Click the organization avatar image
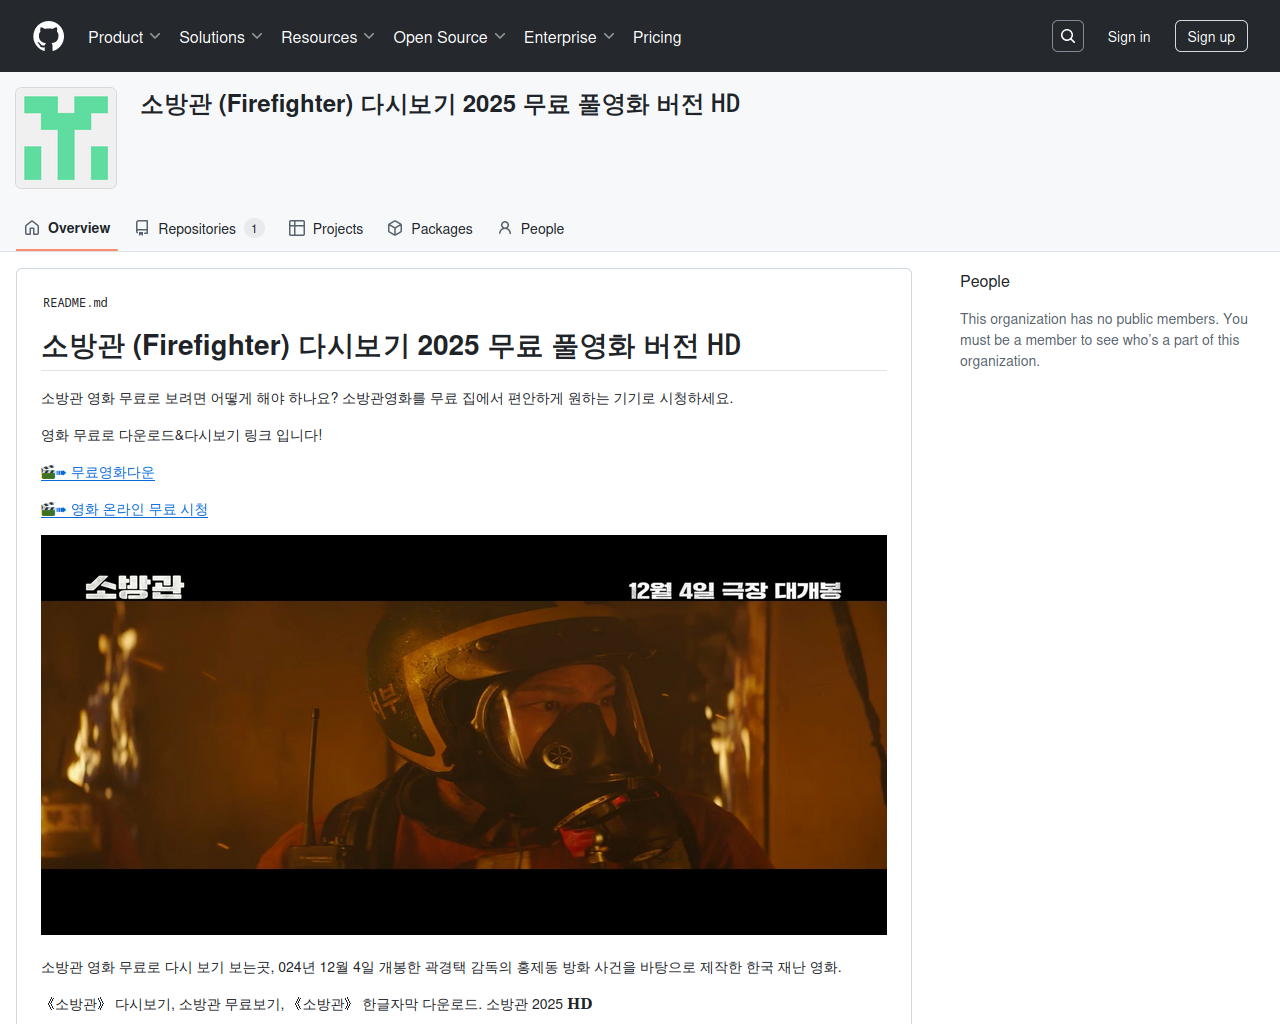Screen dimensions: 1280x1024 [66, 138]
